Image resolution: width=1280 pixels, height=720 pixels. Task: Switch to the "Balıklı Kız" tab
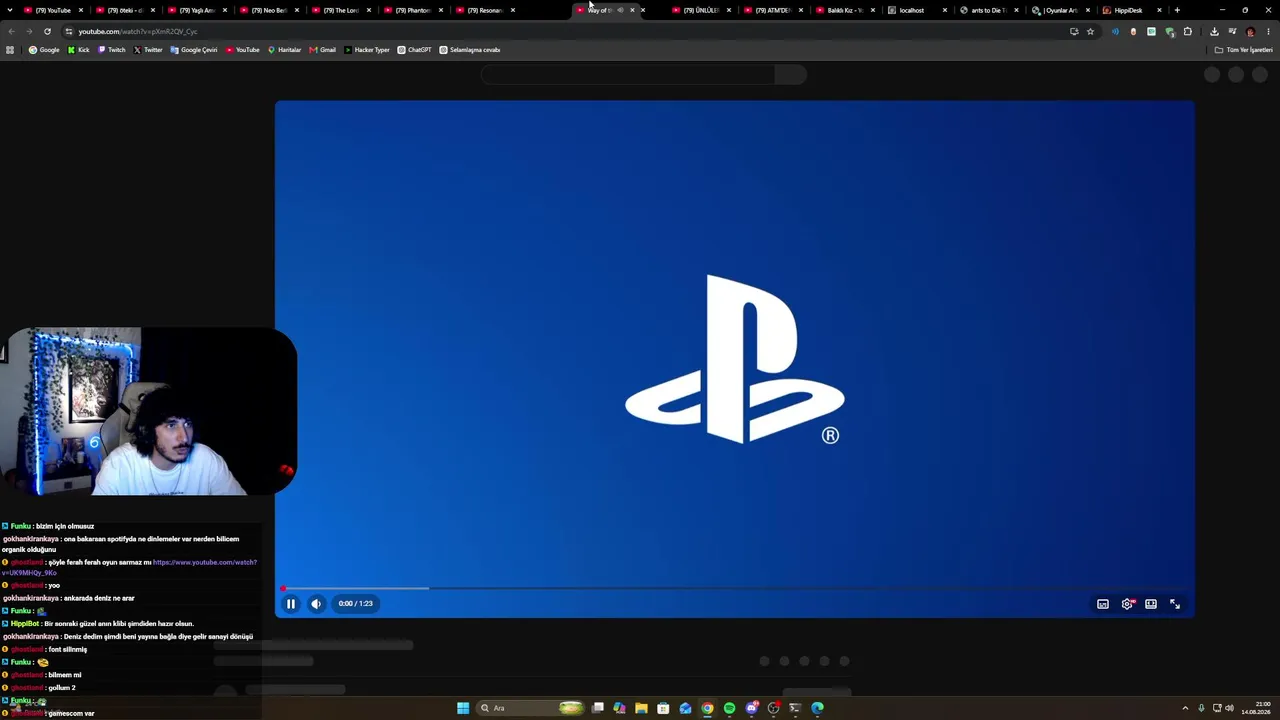coord(846,10)
